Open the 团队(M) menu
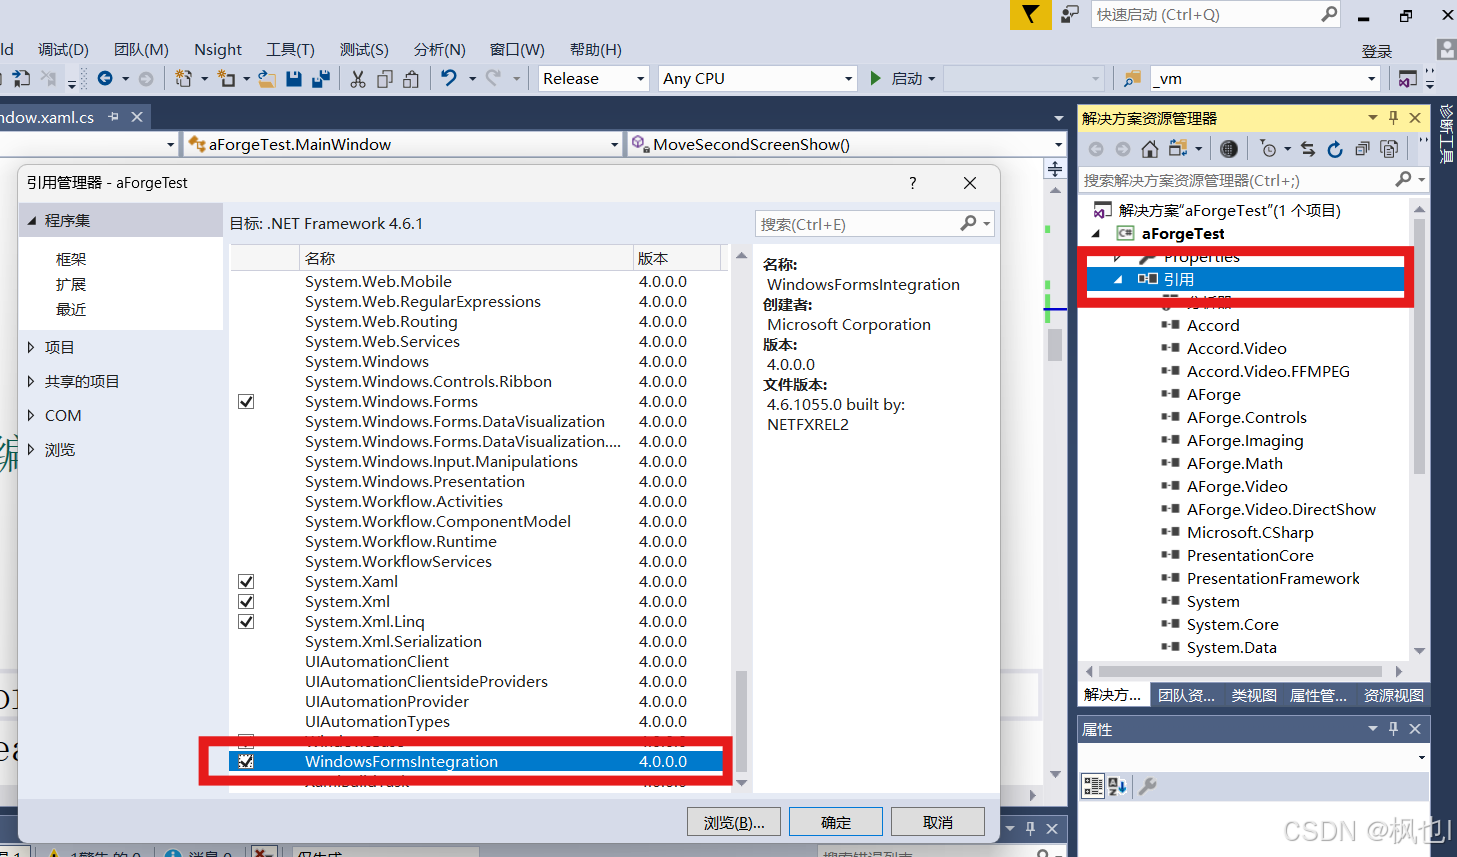This screenshot has height=857, width=1457. tap(141, 49)
